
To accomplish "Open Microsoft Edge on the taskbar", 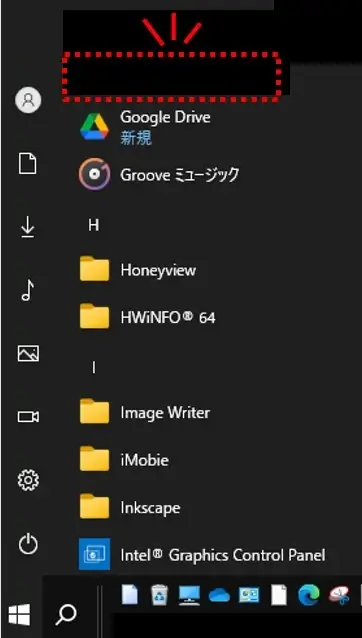I will coord(309,596).
